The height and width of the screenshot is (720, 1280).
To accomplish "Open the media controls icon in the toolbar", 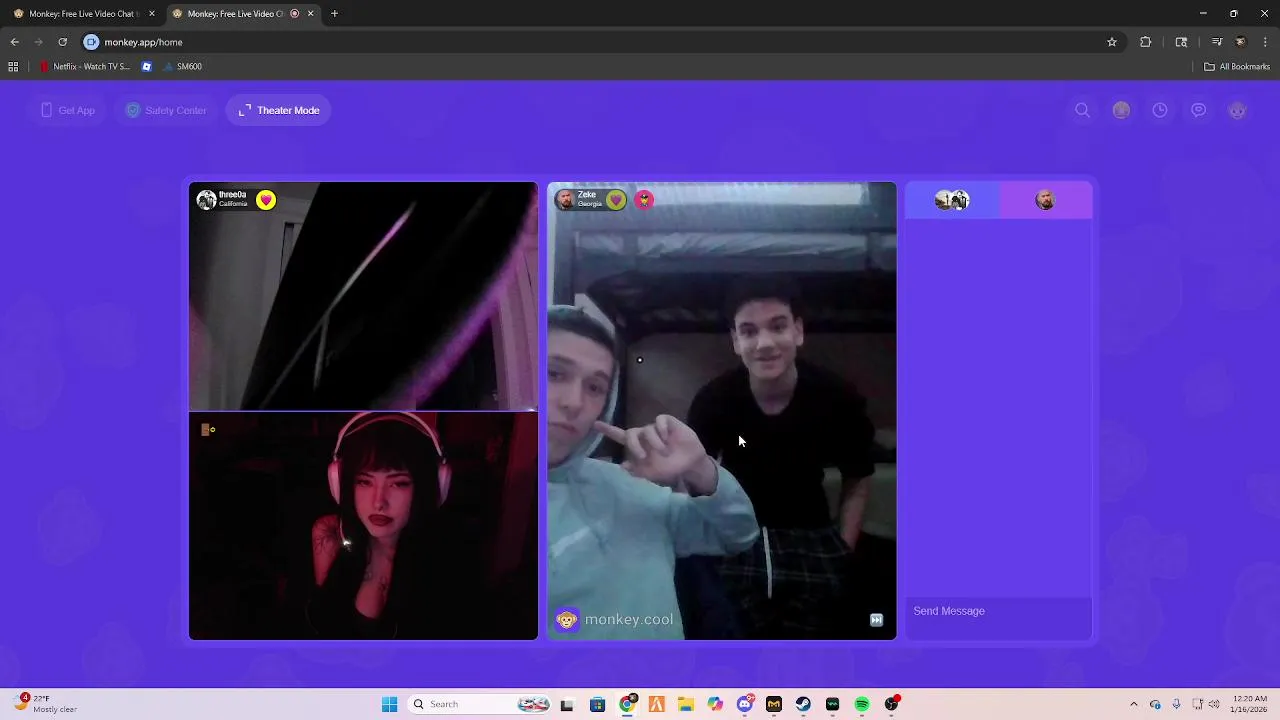I will [1217, 42].
